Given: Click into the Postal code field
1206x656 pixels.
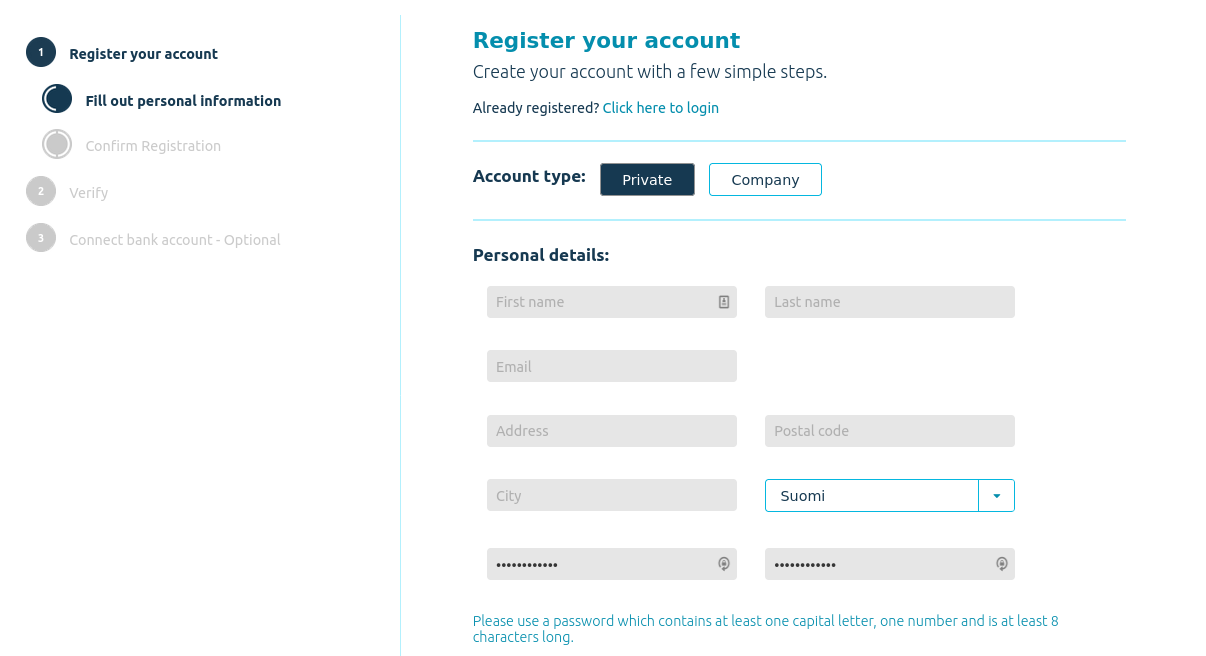Looking at the screenshot, I should (890, 431).
